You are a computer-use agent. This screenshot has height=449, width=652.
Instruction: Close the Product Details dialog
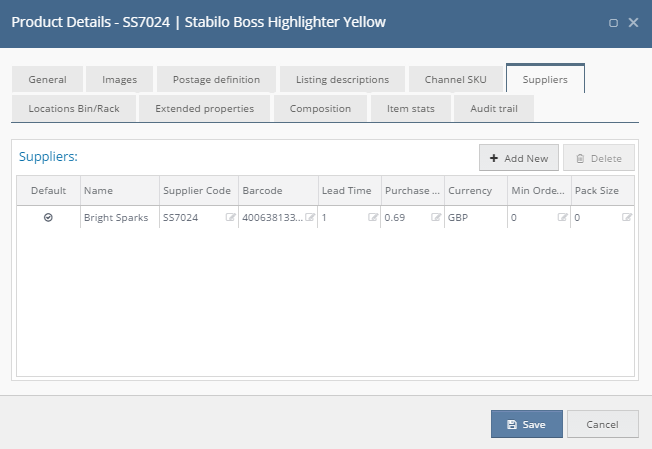click(x=633, y=22)
